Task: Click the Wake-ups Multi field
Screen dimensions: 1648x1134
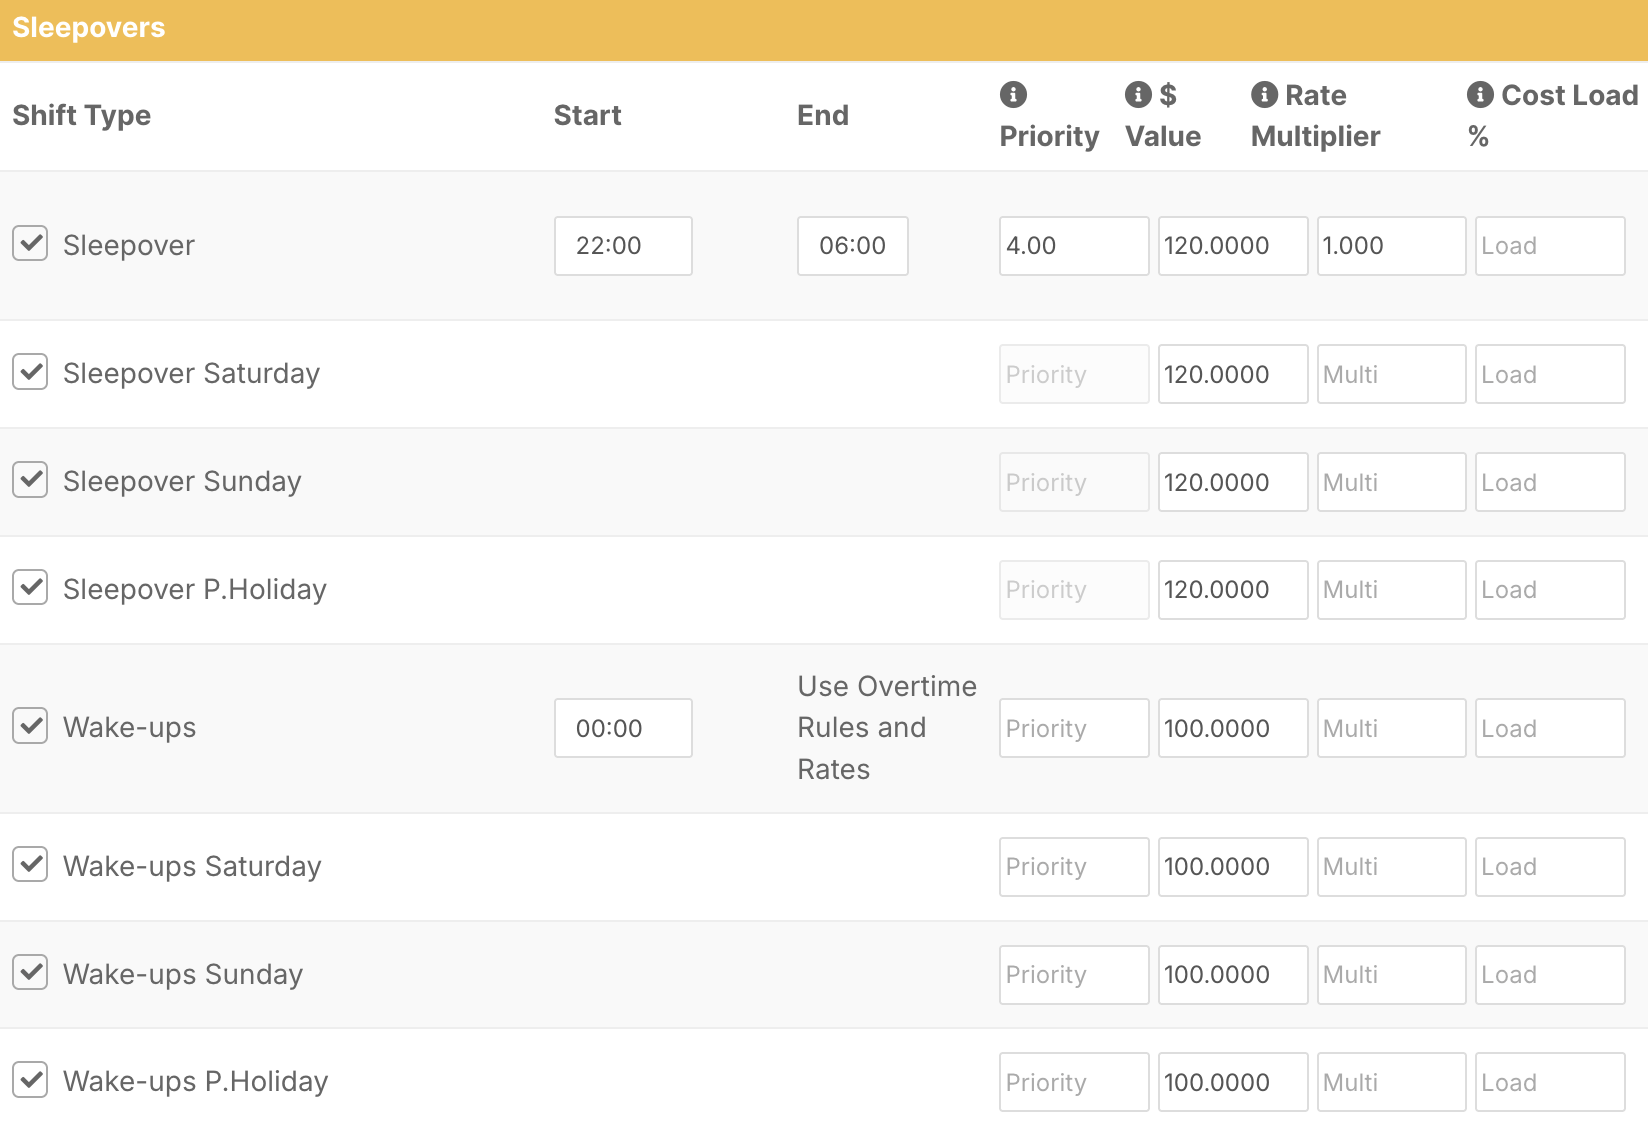Action: 1392,728
